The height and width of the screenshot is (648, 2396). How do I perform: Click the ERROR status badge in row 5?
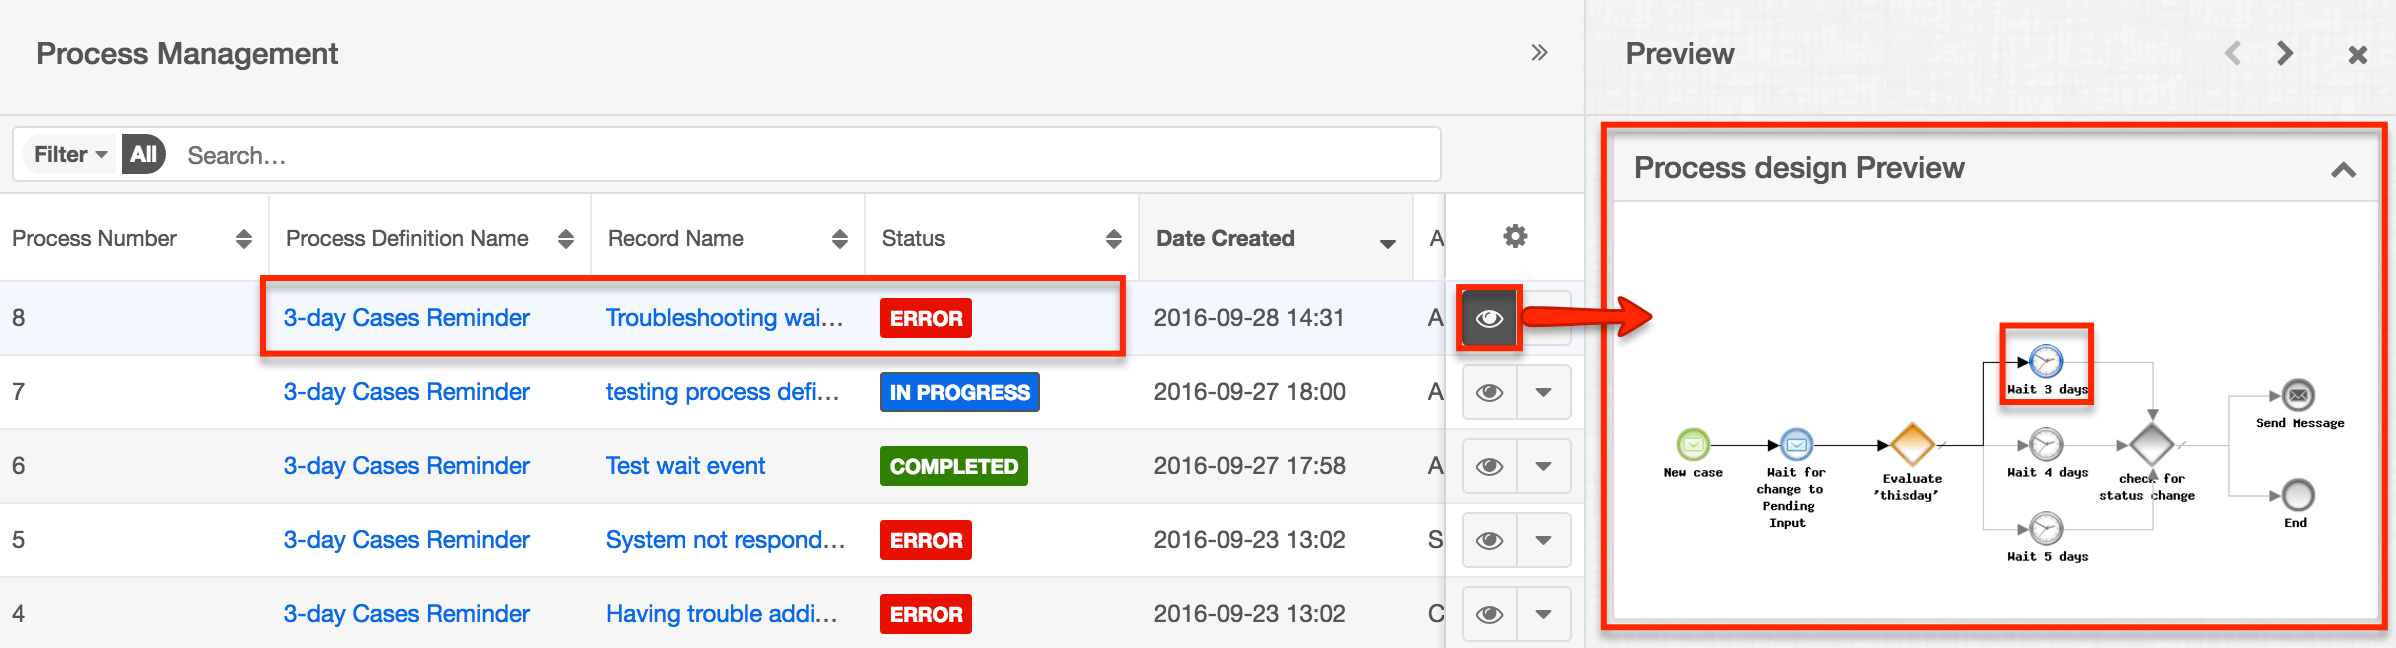(x=926, y=540)
